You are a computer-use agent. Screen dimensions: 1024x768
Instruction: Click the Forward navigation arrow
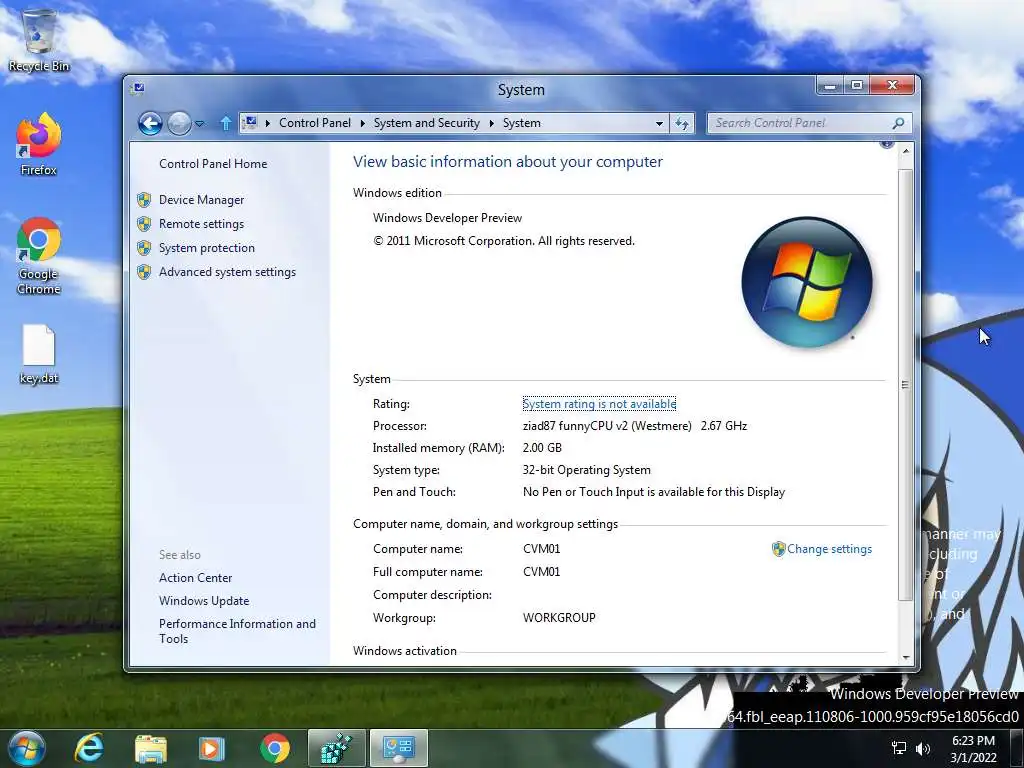click(179, 123)
